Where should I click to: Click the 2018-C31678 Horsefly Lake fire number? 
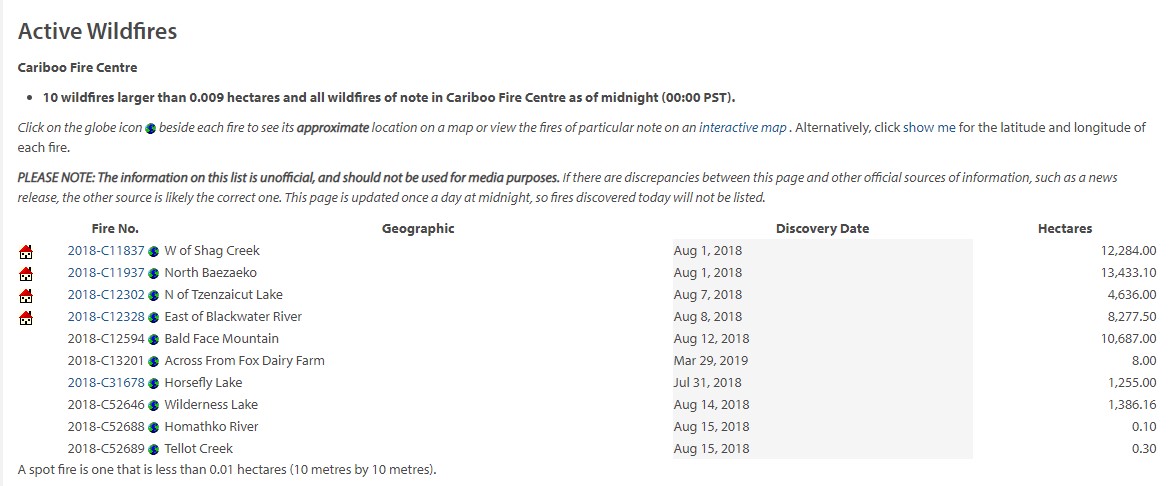click(x=105, y=383)
